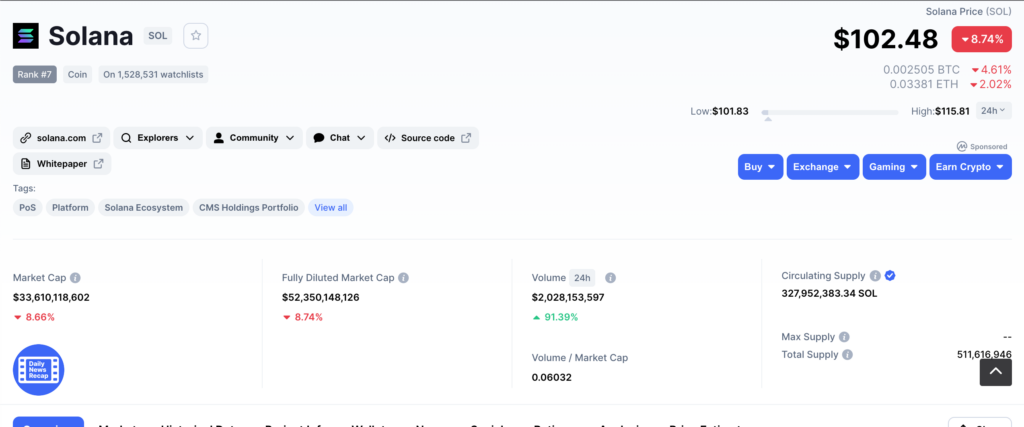
Task: Open the Explorers dropdown
Action: [x=157, y=138]
